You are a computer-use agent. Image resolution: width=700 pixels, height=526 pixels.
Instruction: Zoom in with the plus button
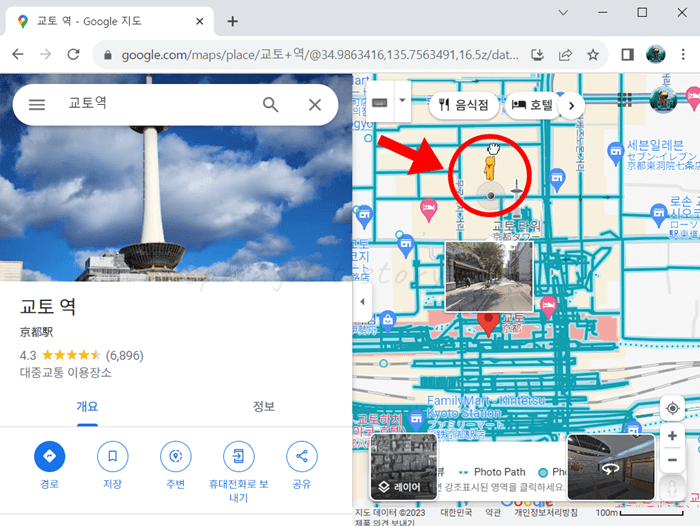[672, 436]
